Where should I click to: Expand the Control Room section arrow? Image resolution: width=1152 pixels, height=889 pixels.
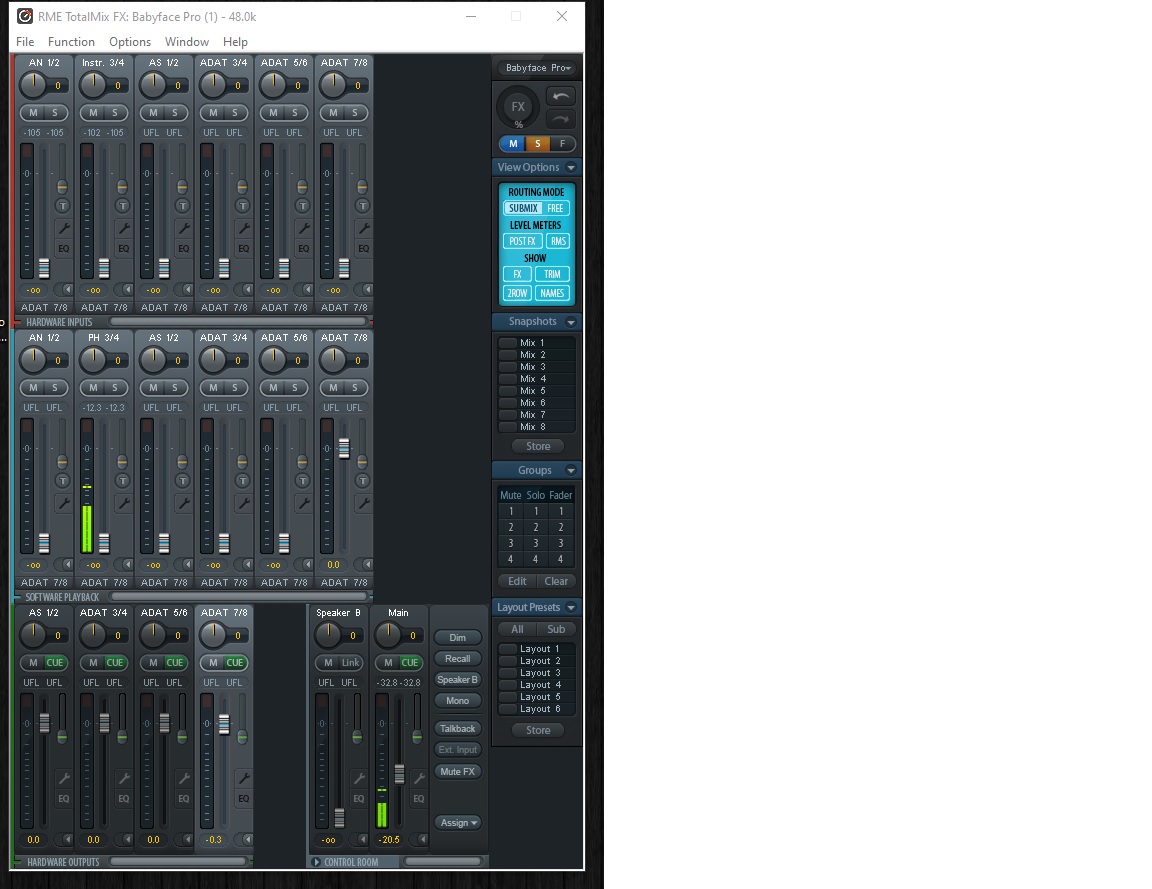click(316, 862)
